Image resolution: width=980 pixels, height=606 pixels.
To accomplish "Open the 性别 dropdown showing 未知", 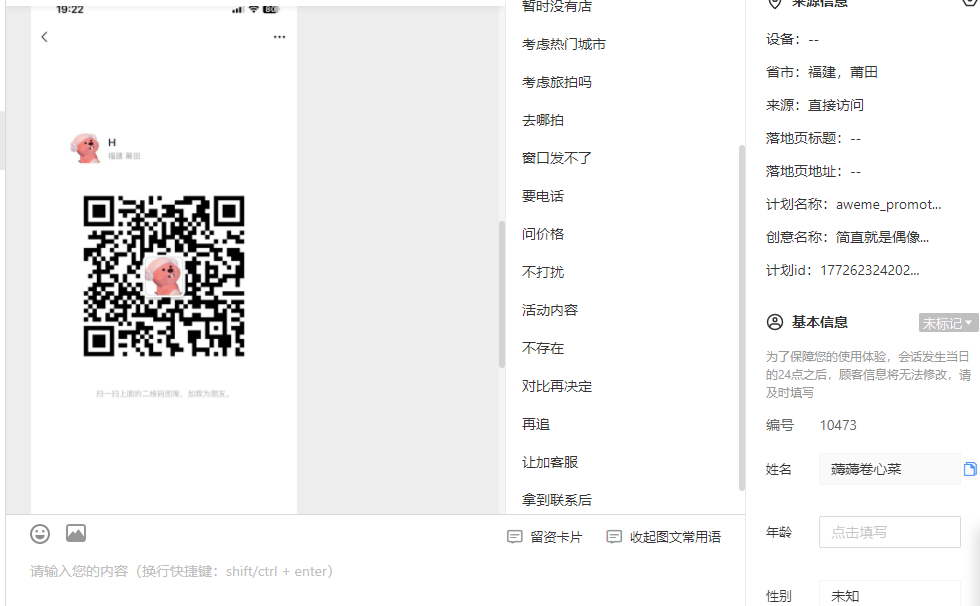I will point(889,595).
